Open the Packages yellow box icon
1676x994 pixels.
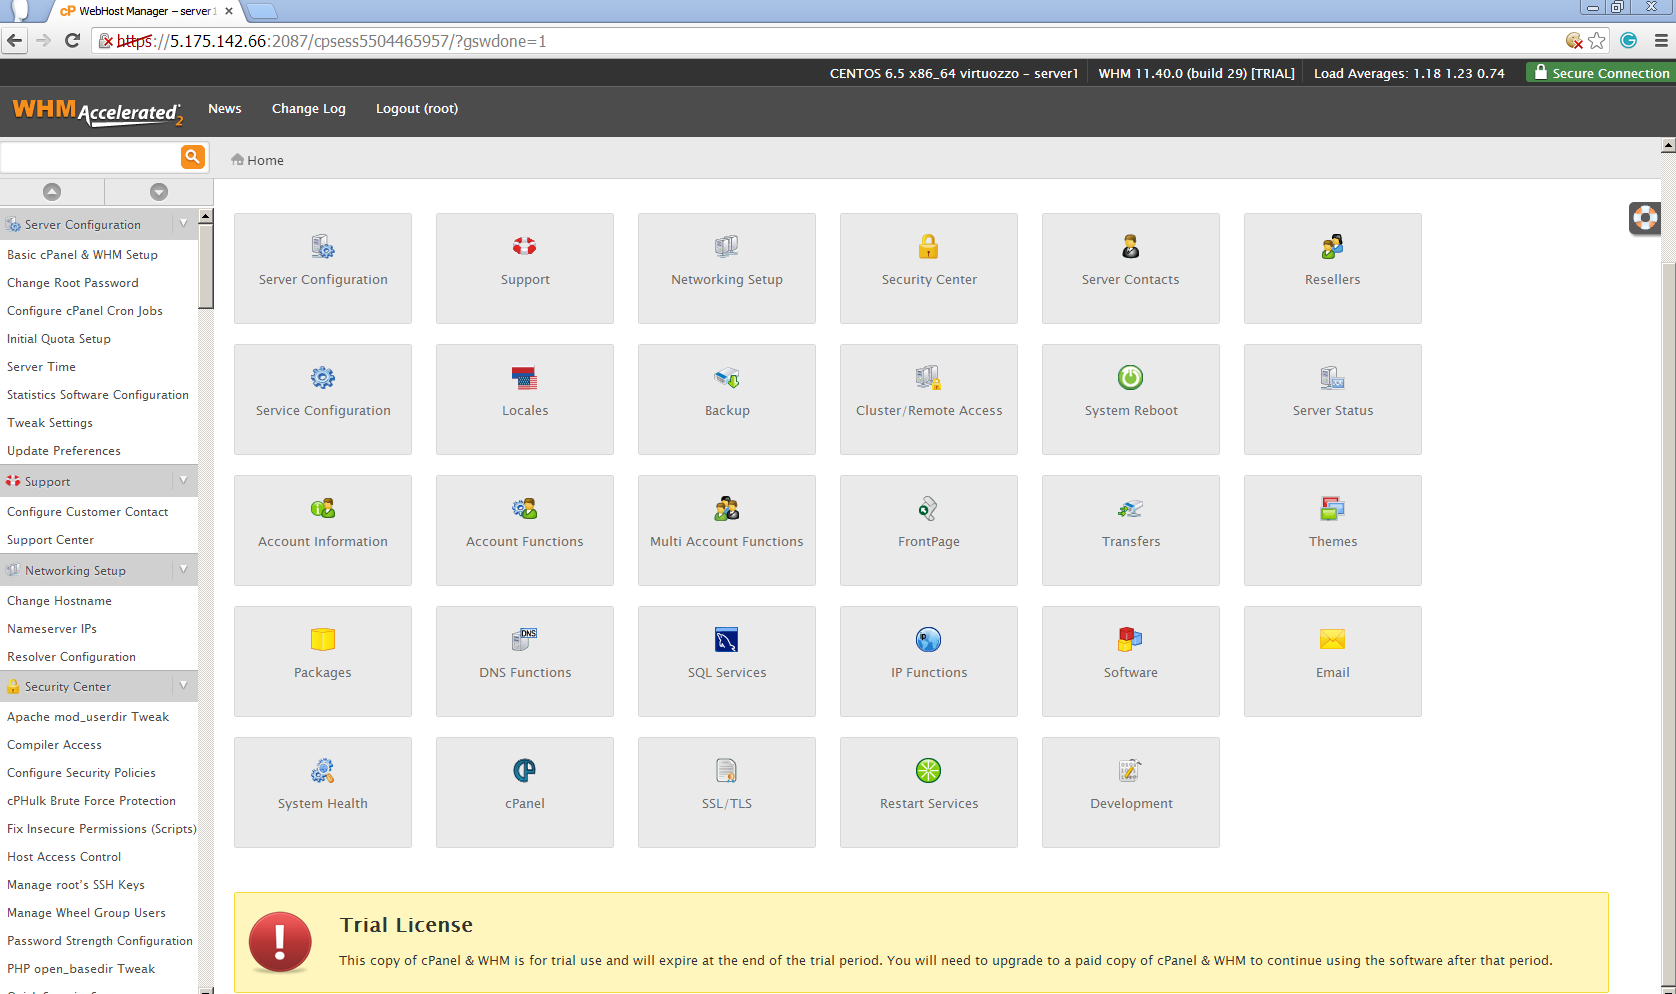[322, 640]
